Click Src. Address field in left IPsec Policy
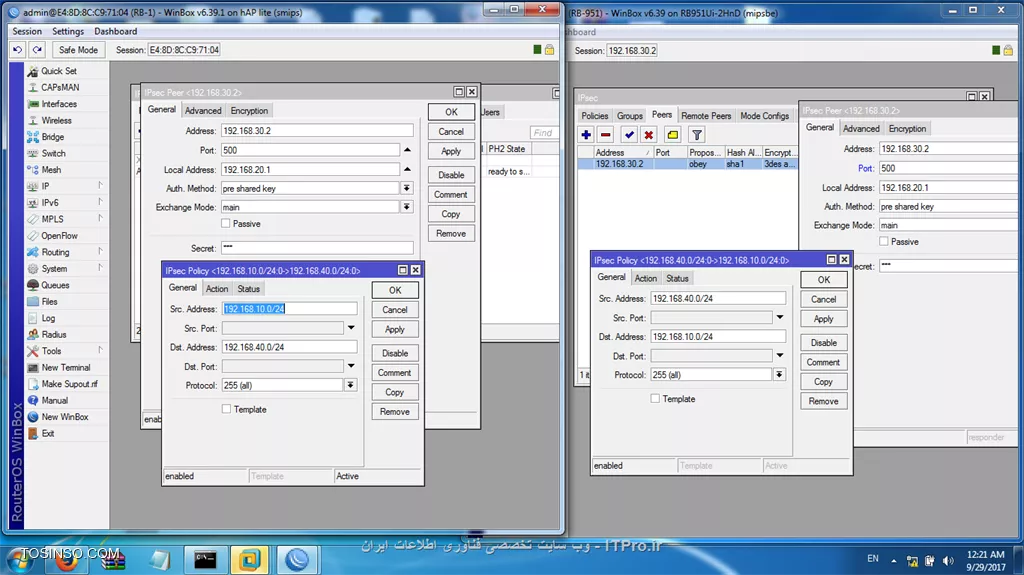This screenshot has height=575, width=1024. click(x=289, y=308)
